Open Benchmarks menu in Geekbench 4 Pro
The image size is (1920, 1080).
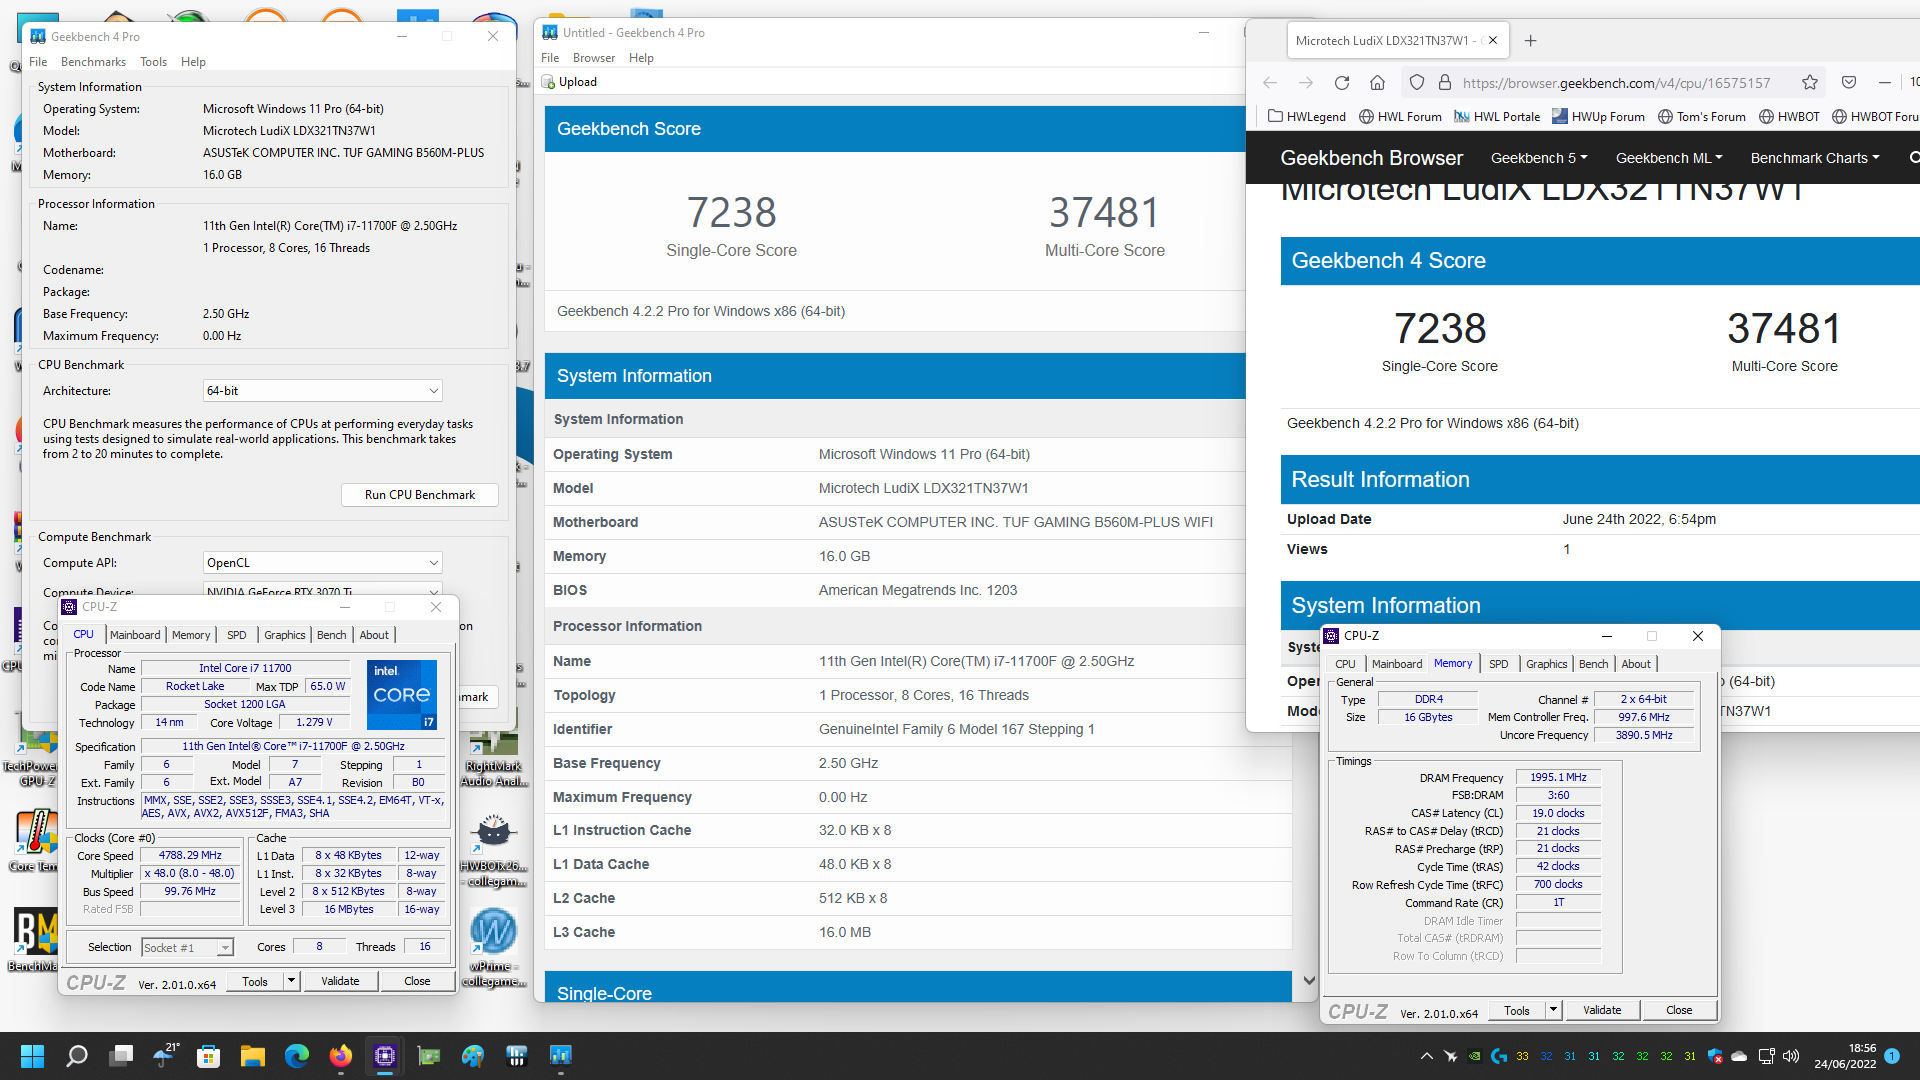(x=93, y=62)
